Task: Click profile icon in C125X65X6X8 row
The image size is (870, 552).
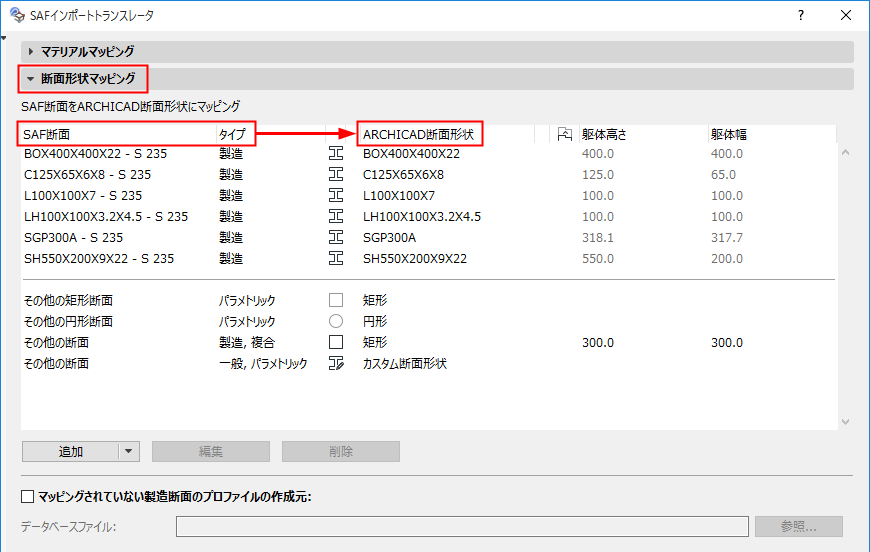Action: click(x=336, y=175)
